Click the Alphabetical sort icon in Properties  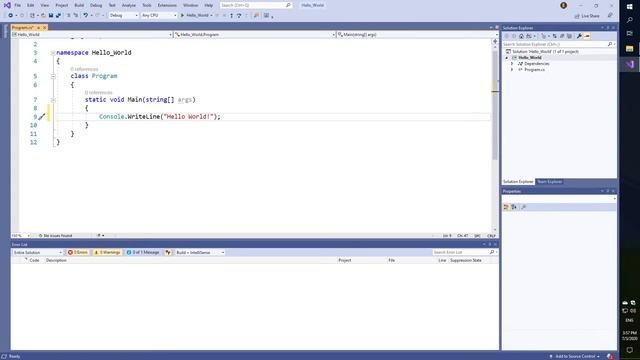point(514,207)
